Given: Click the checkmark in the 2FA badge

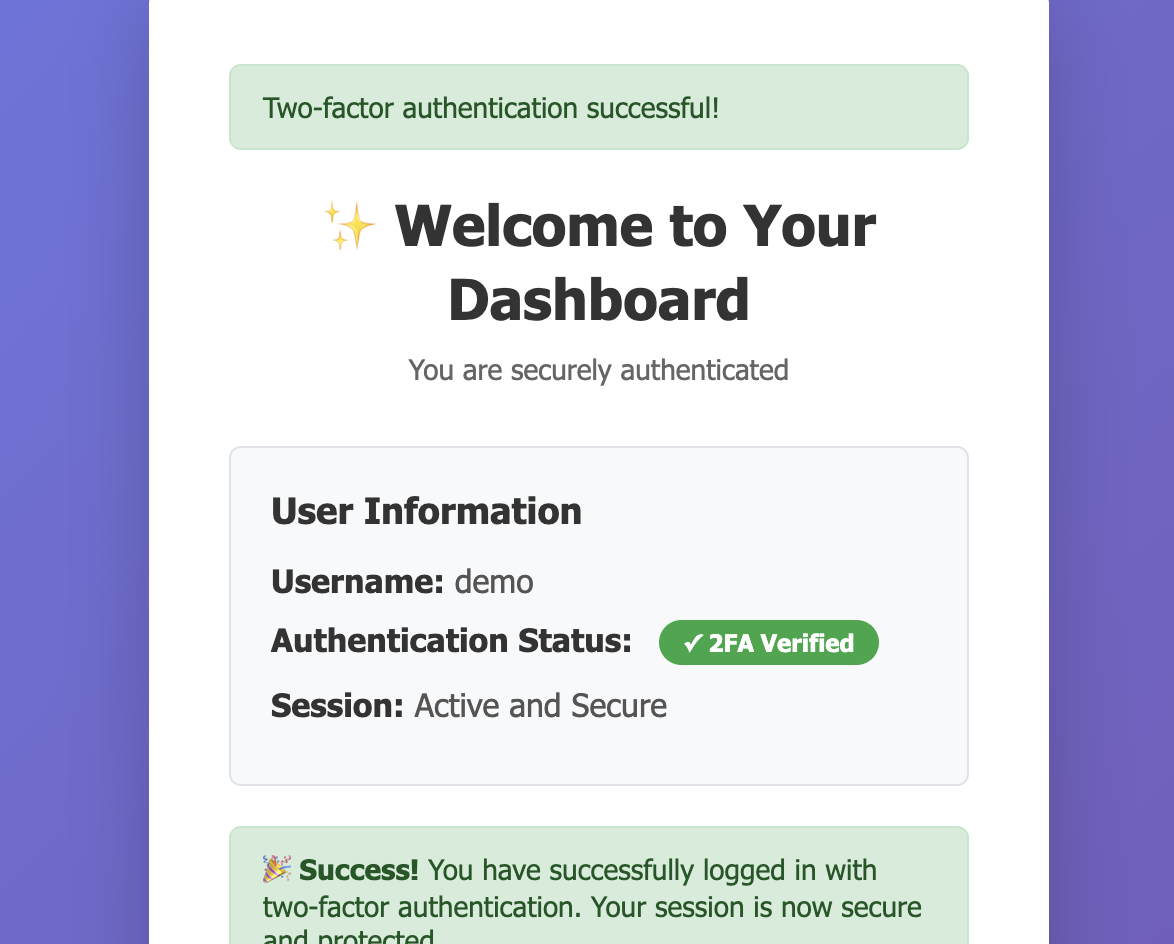Looking at the screenshot, I should 693,643.
